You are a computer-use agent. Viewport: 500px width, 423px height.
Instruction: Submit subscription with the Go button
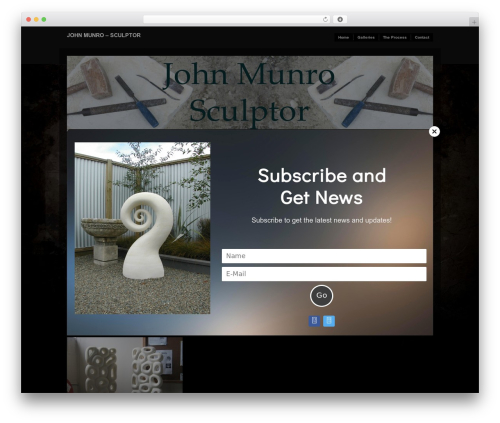(x=321, y=296)
